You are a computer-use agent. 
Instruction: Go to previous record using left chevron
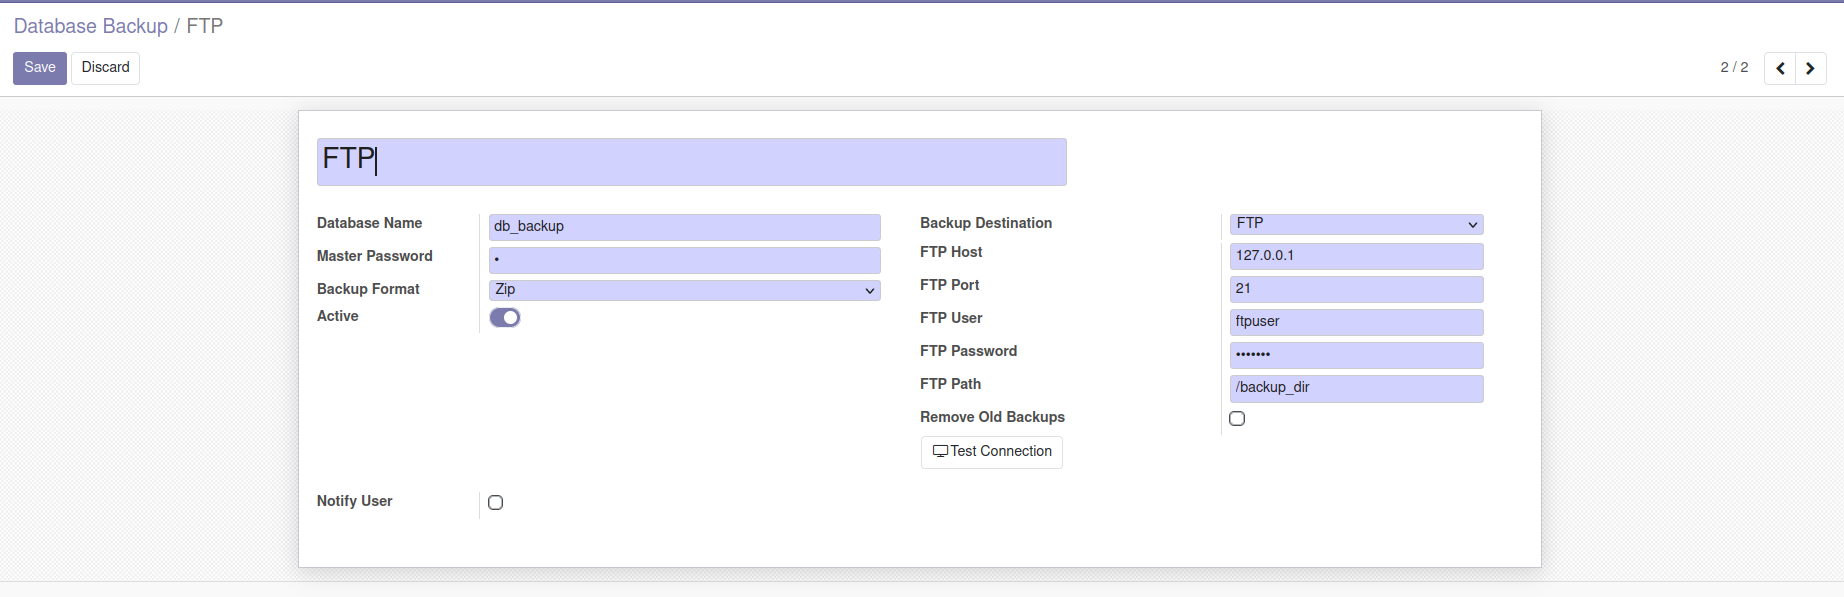point(1780,68)
